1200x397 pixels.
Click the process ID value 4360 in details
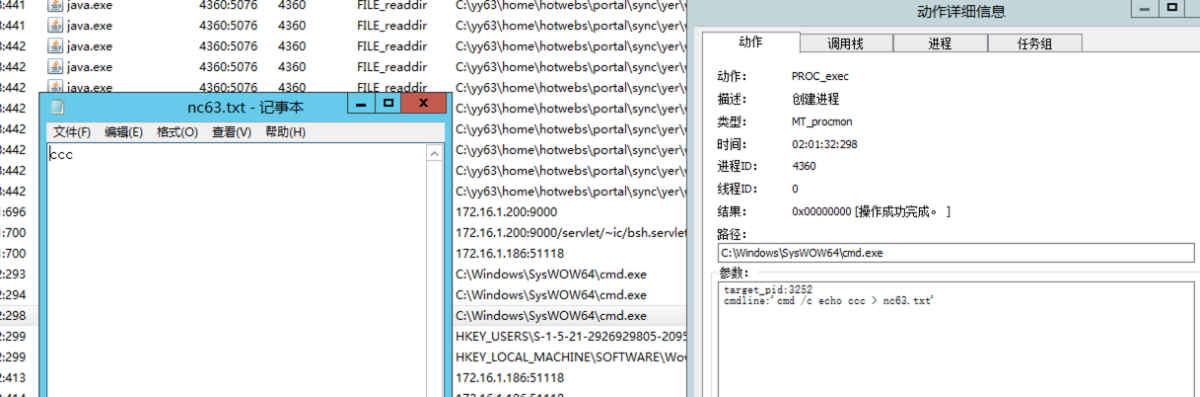pos(804,166)
